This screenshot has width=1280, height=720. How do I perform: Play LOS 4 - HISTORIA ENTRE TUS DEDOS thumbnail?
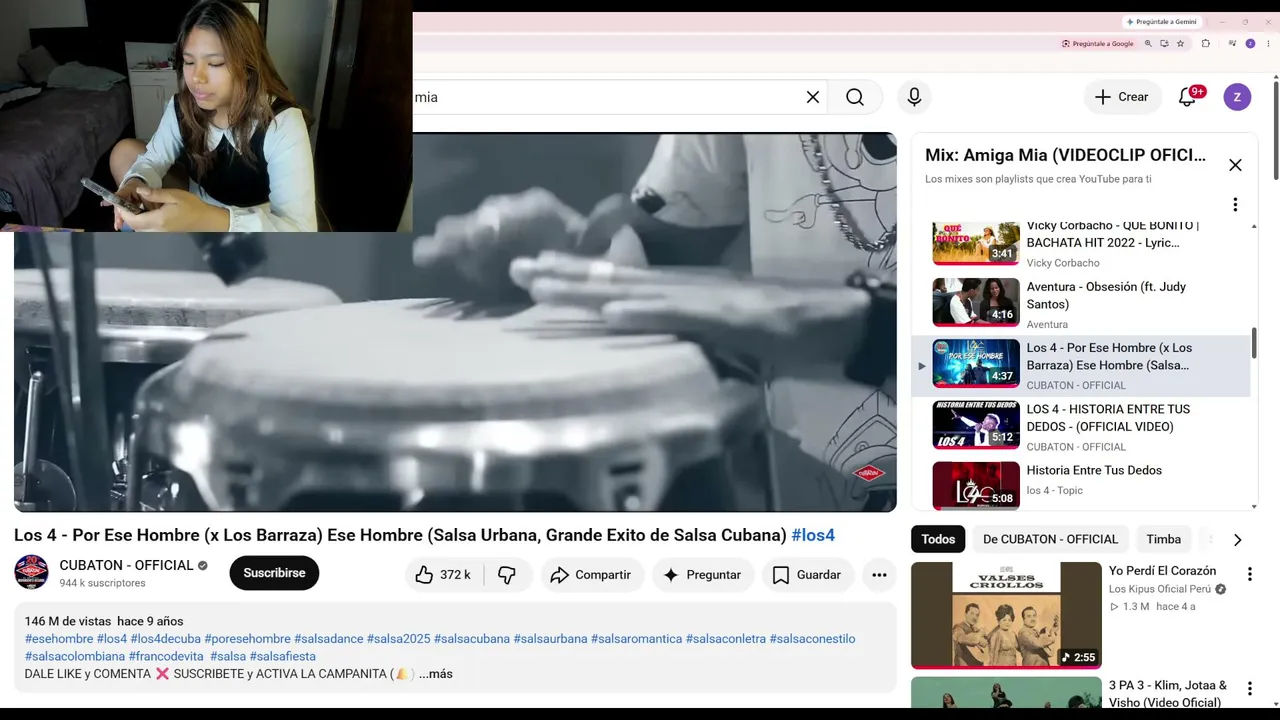pyautogui.click(x=976, y=425)
